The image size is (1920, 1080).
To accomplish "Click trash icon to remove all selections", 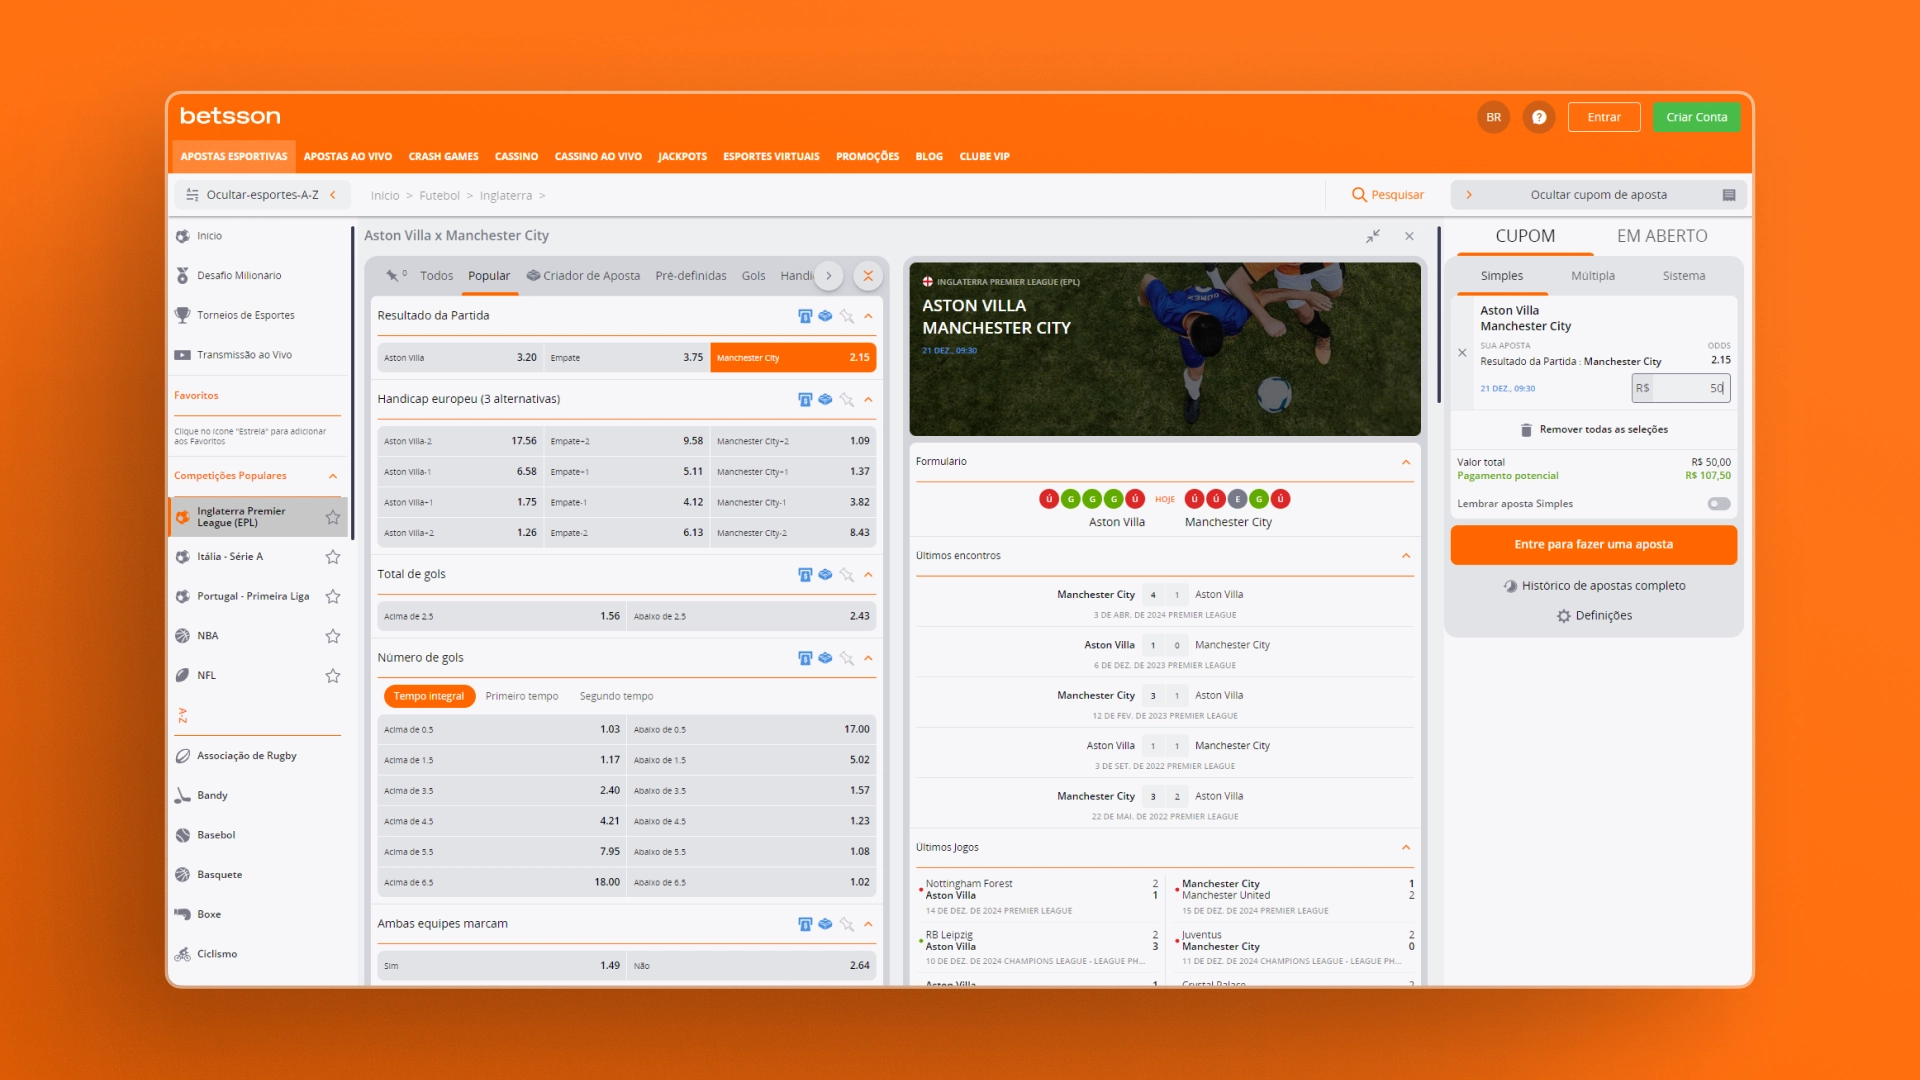I will (1526, 430).
